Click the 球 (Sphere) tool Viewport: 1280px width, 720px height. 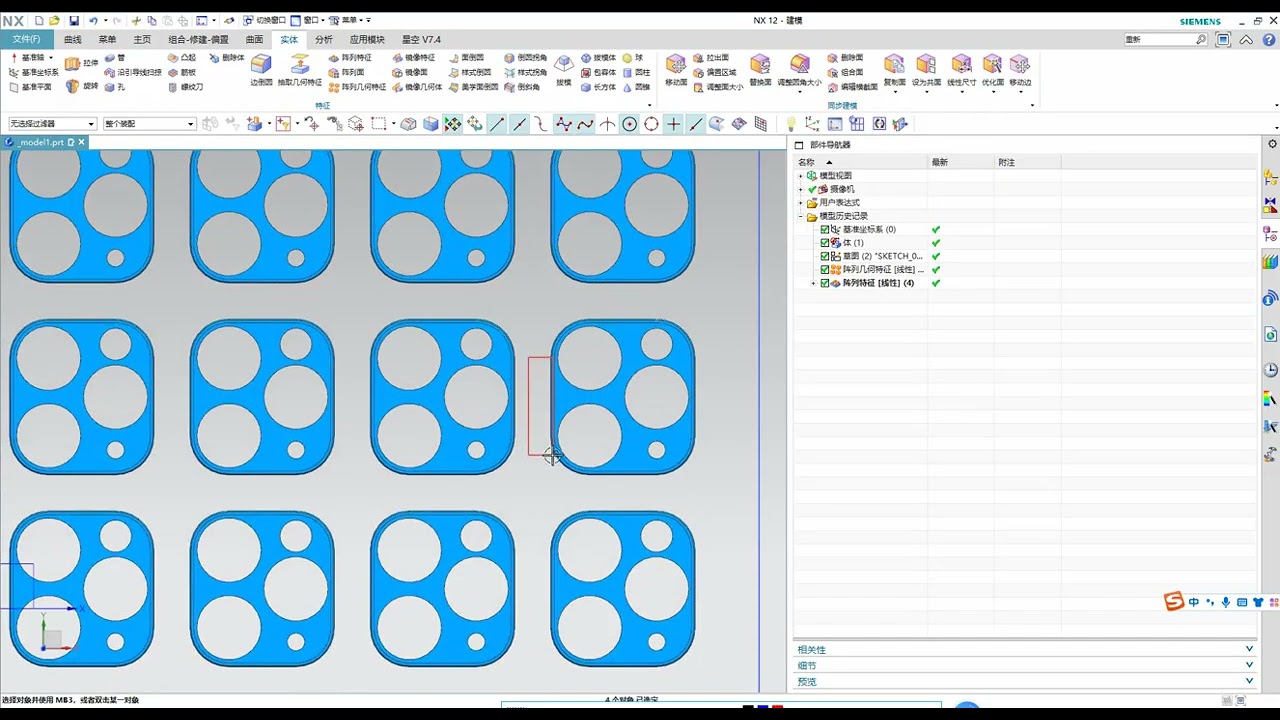coord(633,58)
